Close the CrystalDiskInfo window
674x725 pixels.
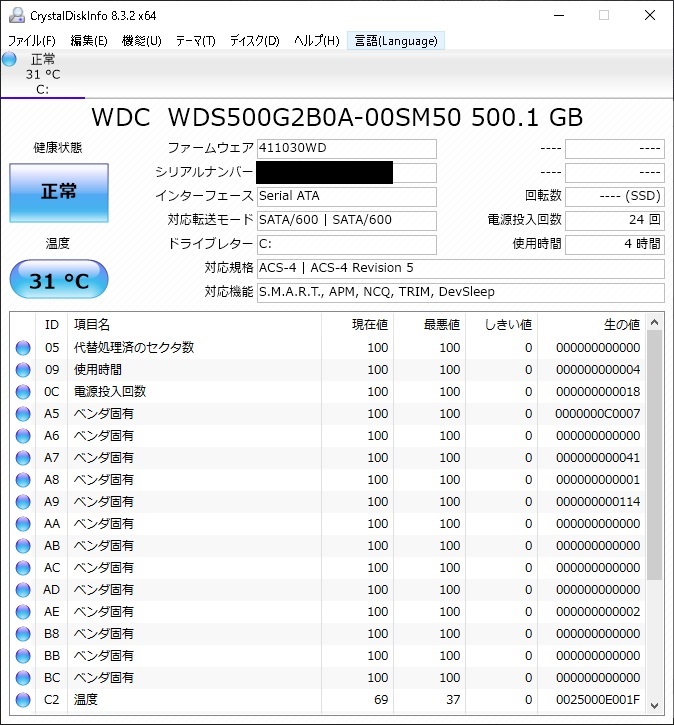650,15
